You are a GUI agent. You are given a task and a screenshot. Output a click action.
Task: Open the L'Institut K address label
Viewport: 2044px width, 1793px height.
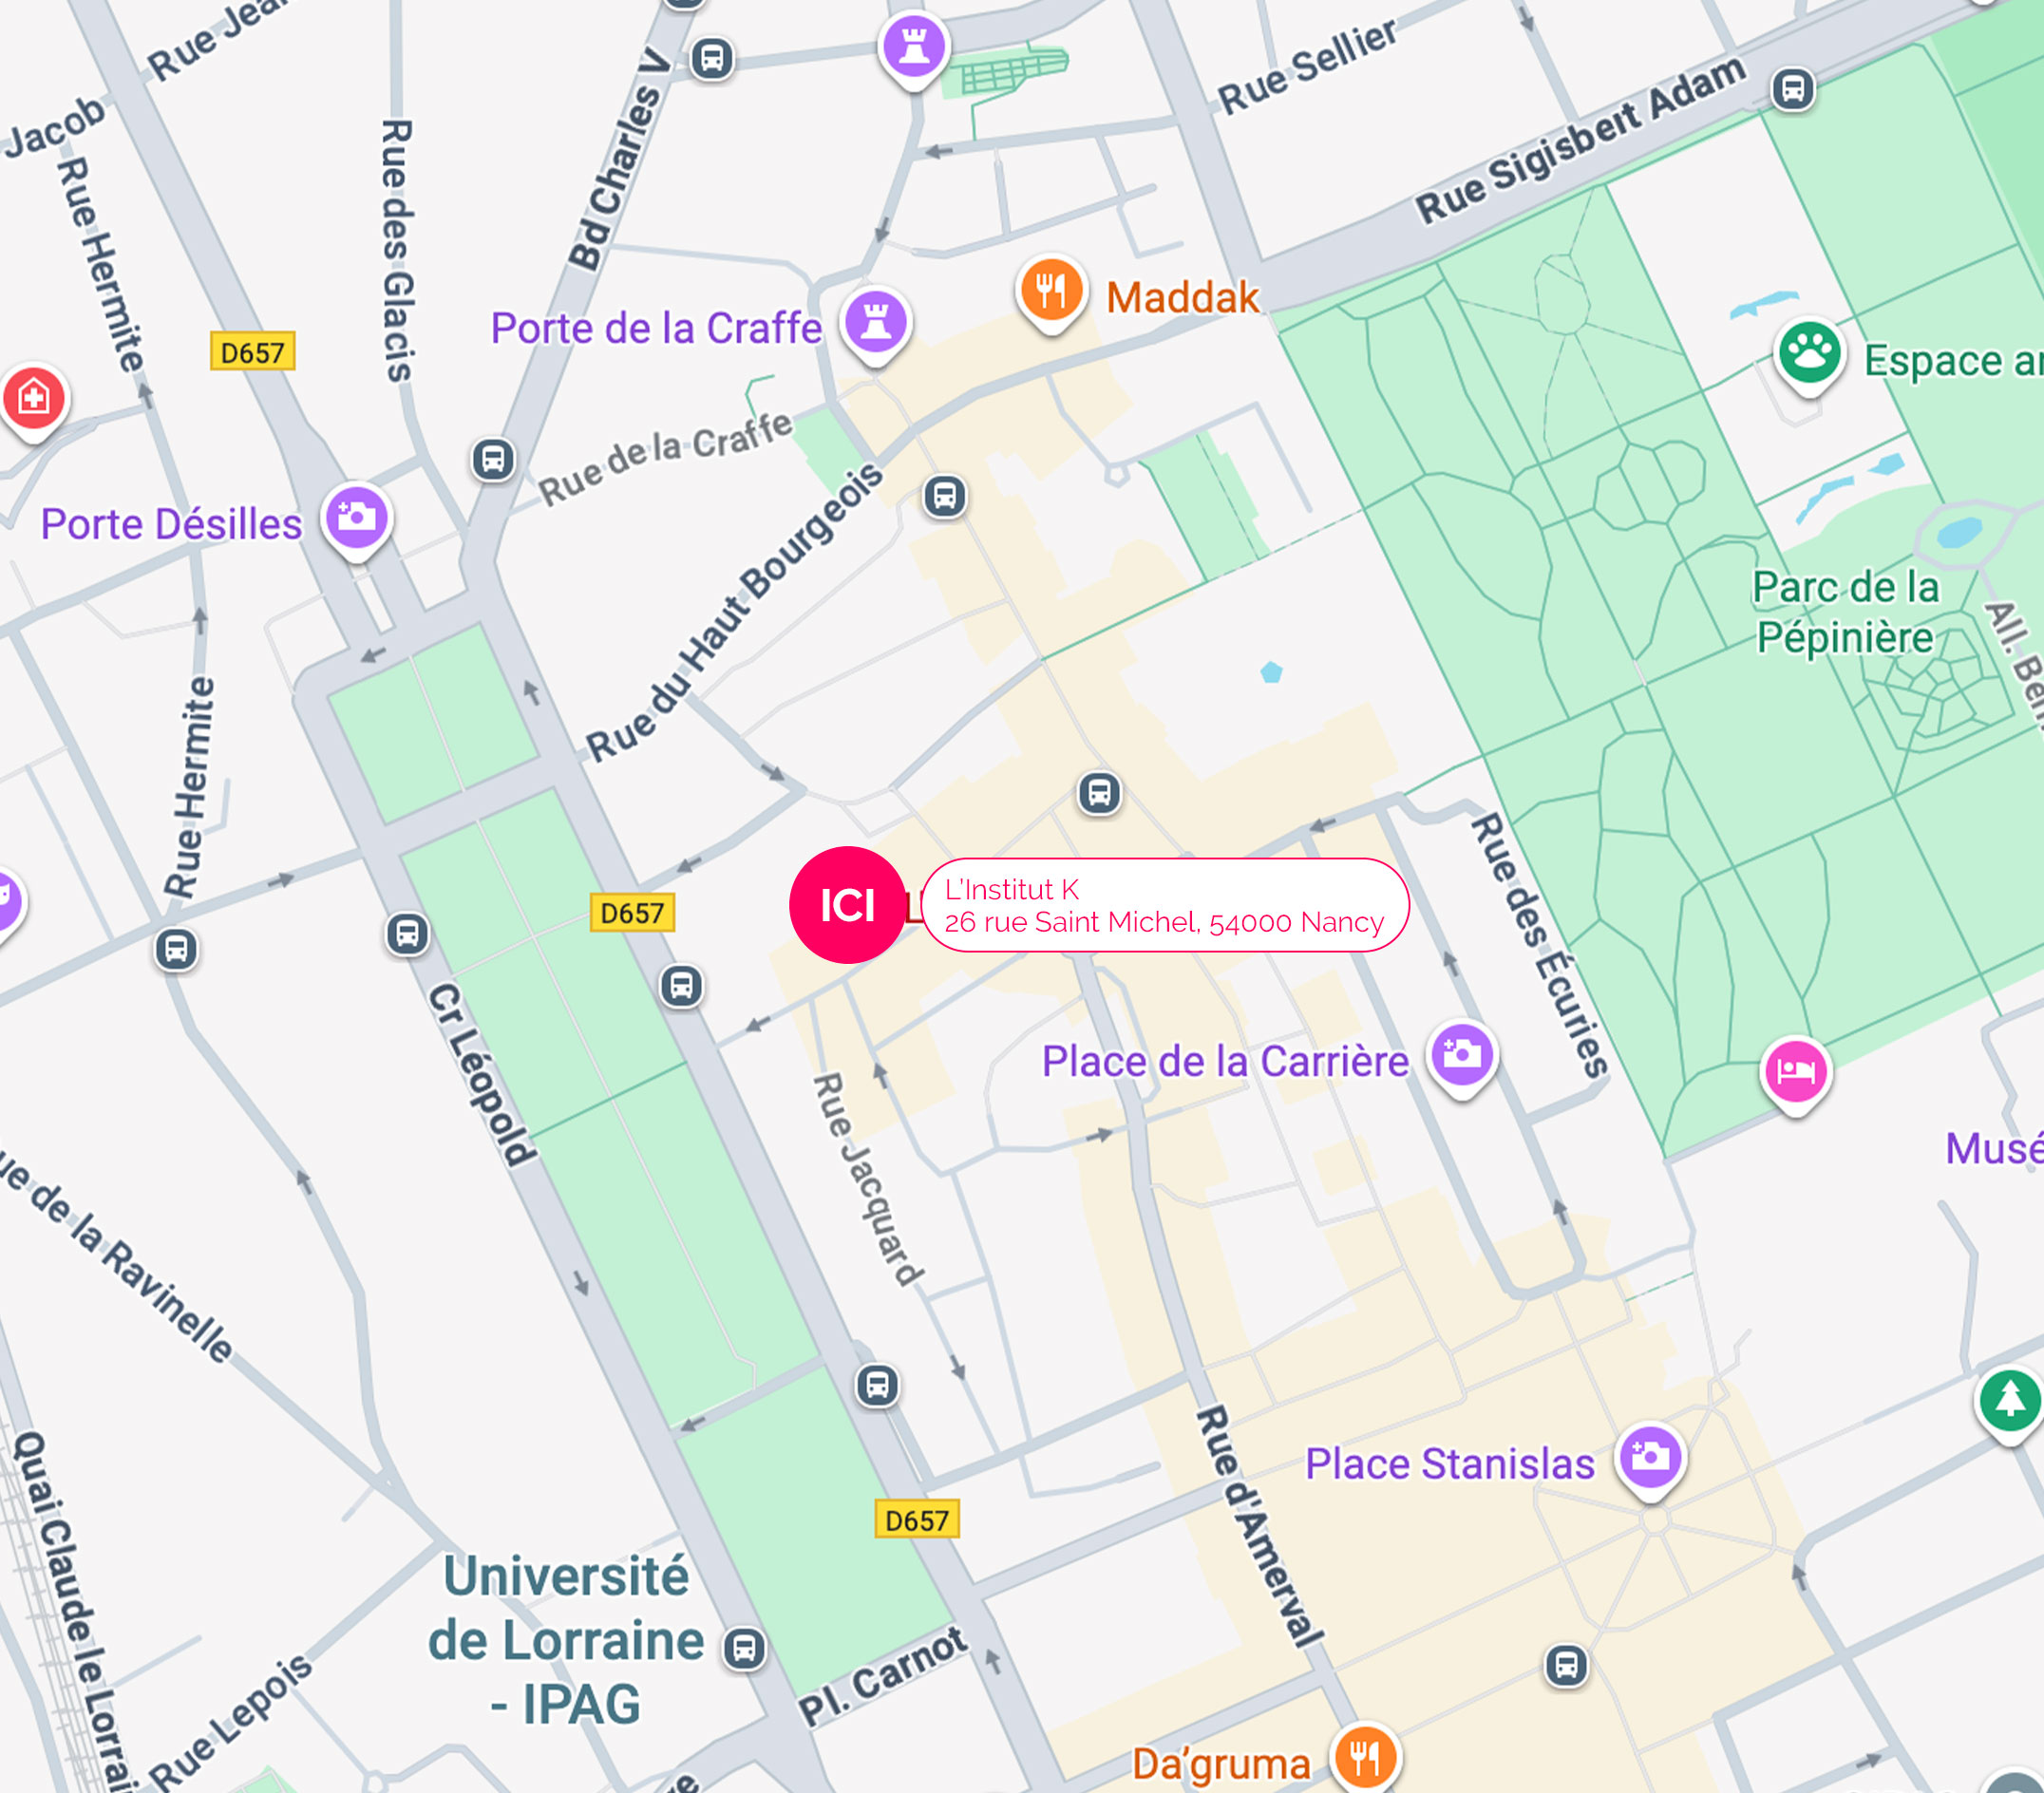pyautogui.click(x=1165, y=905)
